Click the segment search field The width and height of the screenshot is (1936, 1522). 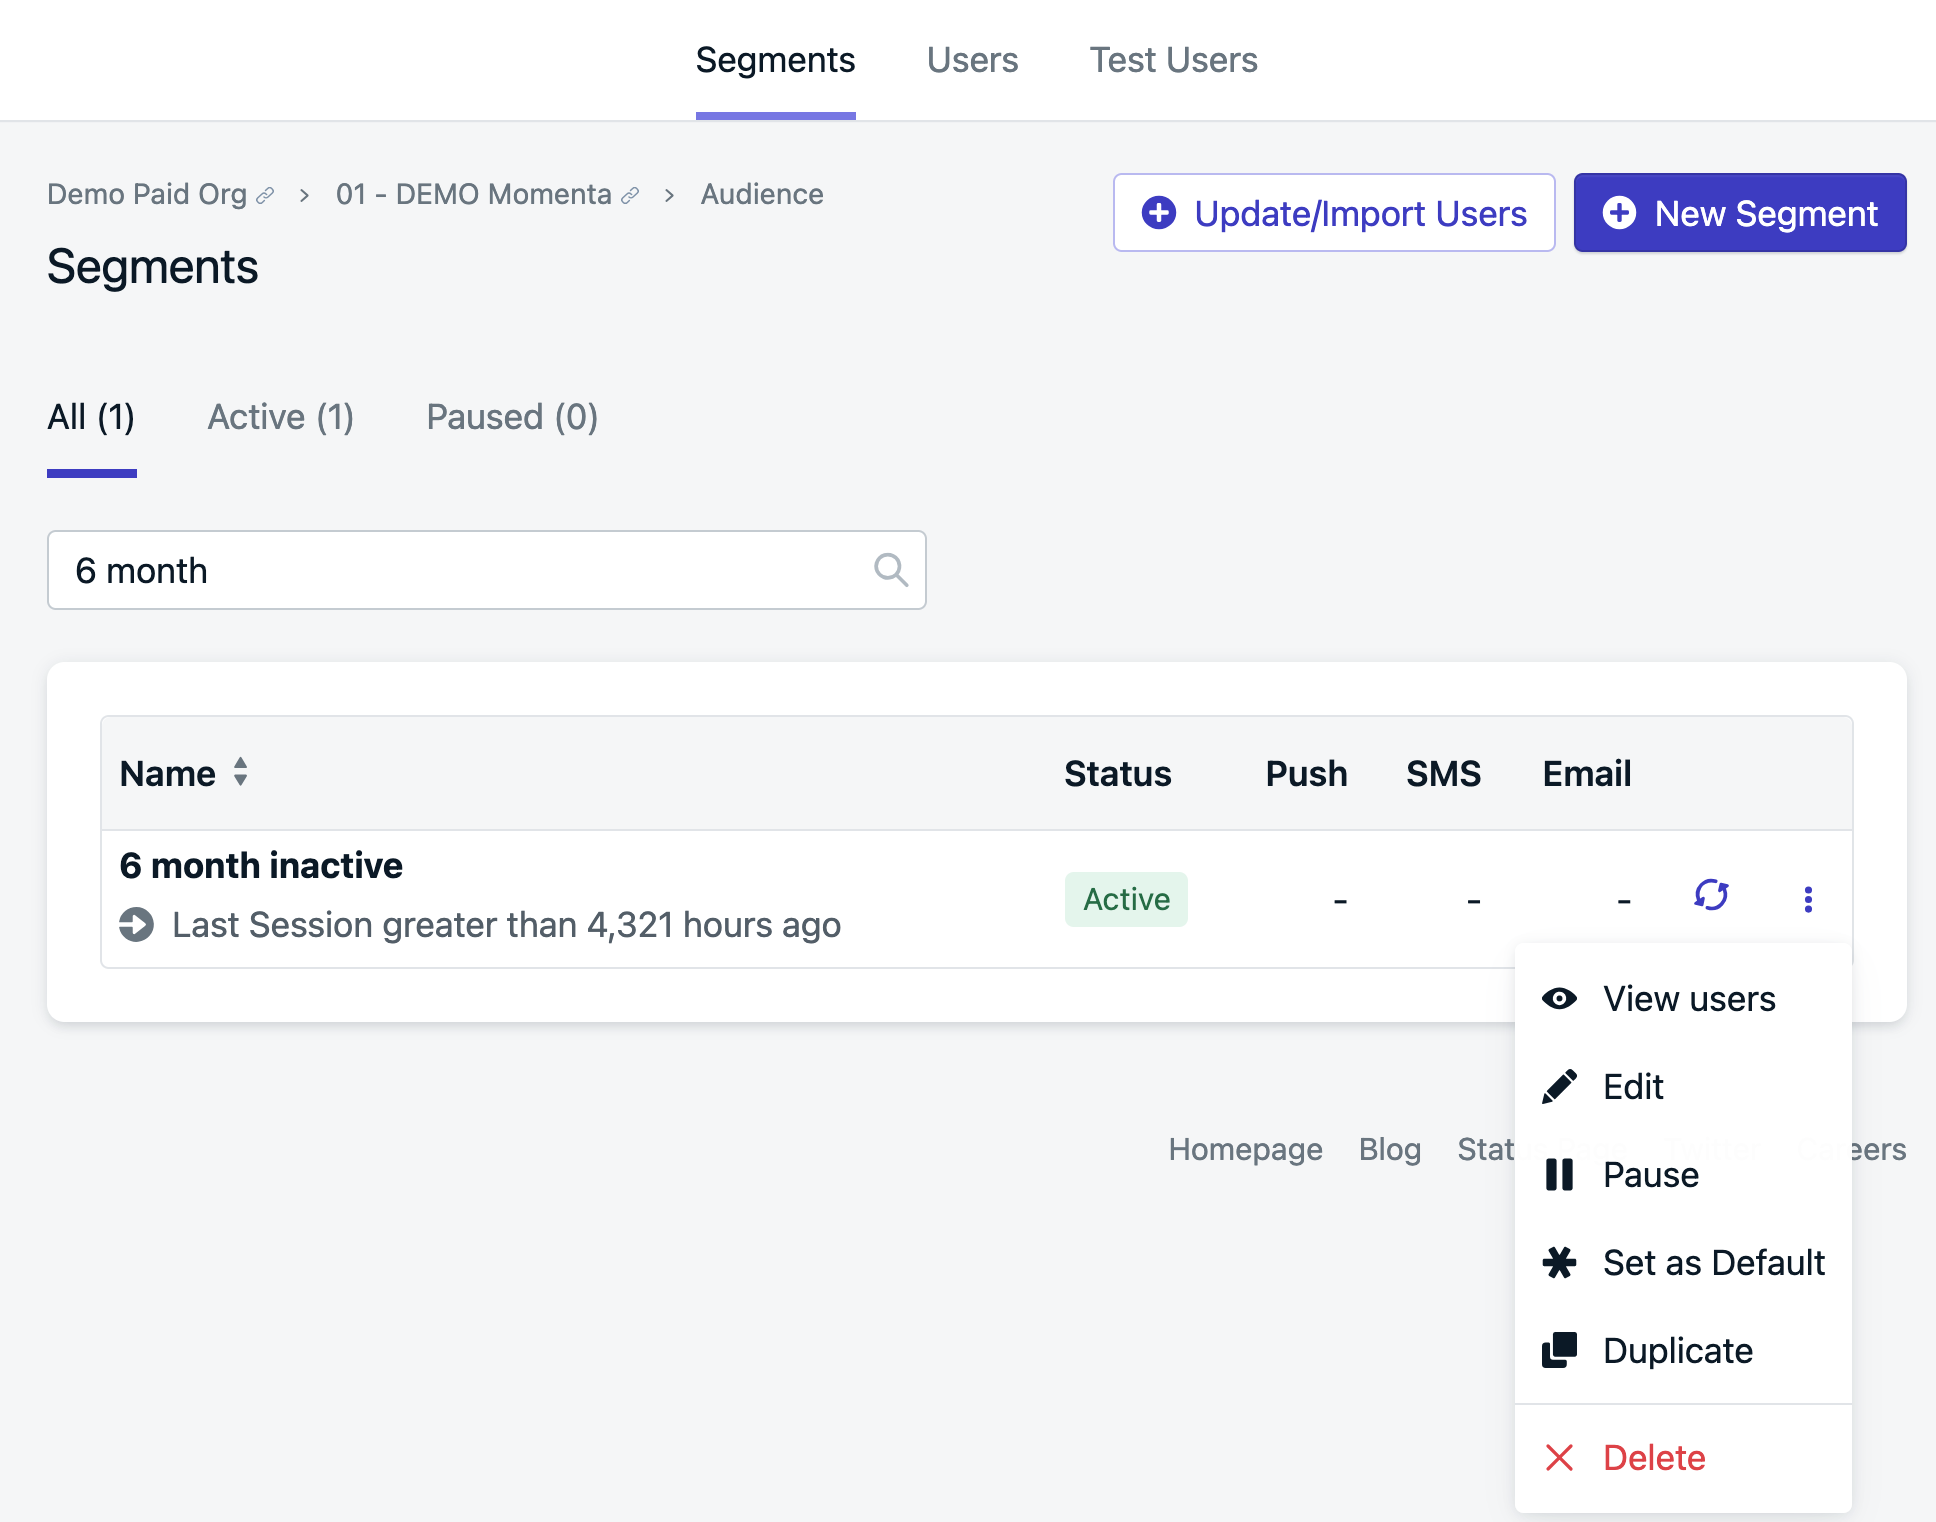coord(460,570)
